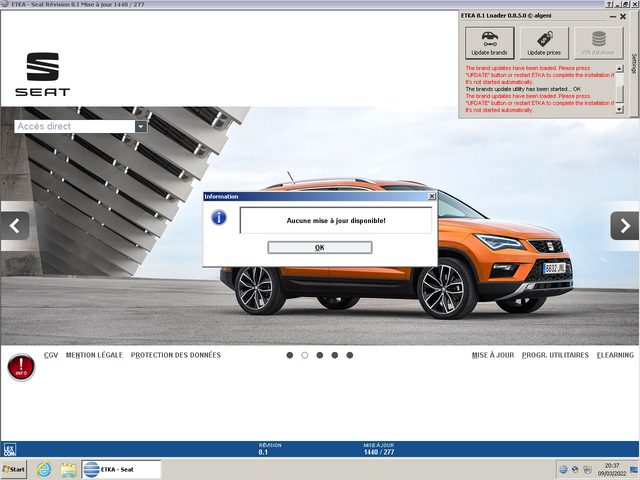
Task: Open the Settings side tab of loader
Action: pos(634,64)
